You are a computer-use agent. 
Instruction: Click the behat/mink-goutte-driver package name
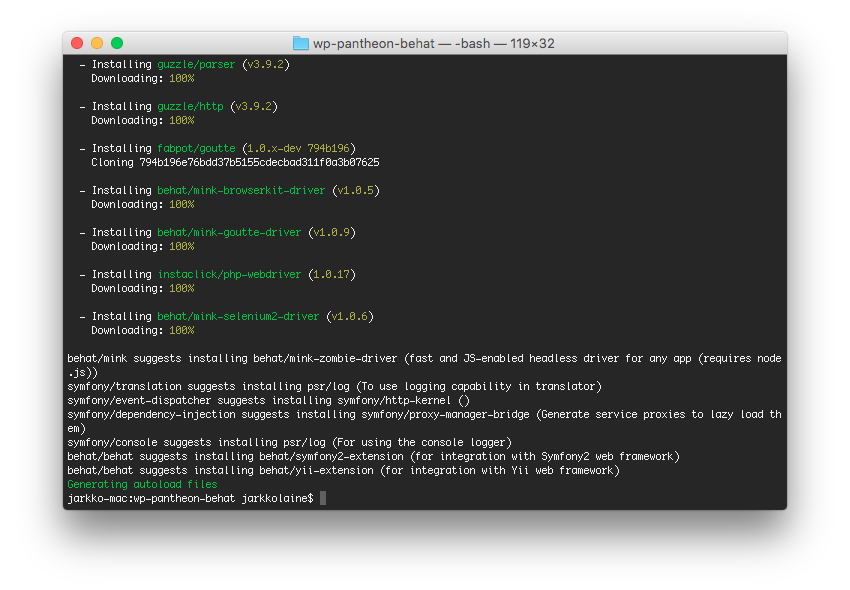click(x=229, y=232)
